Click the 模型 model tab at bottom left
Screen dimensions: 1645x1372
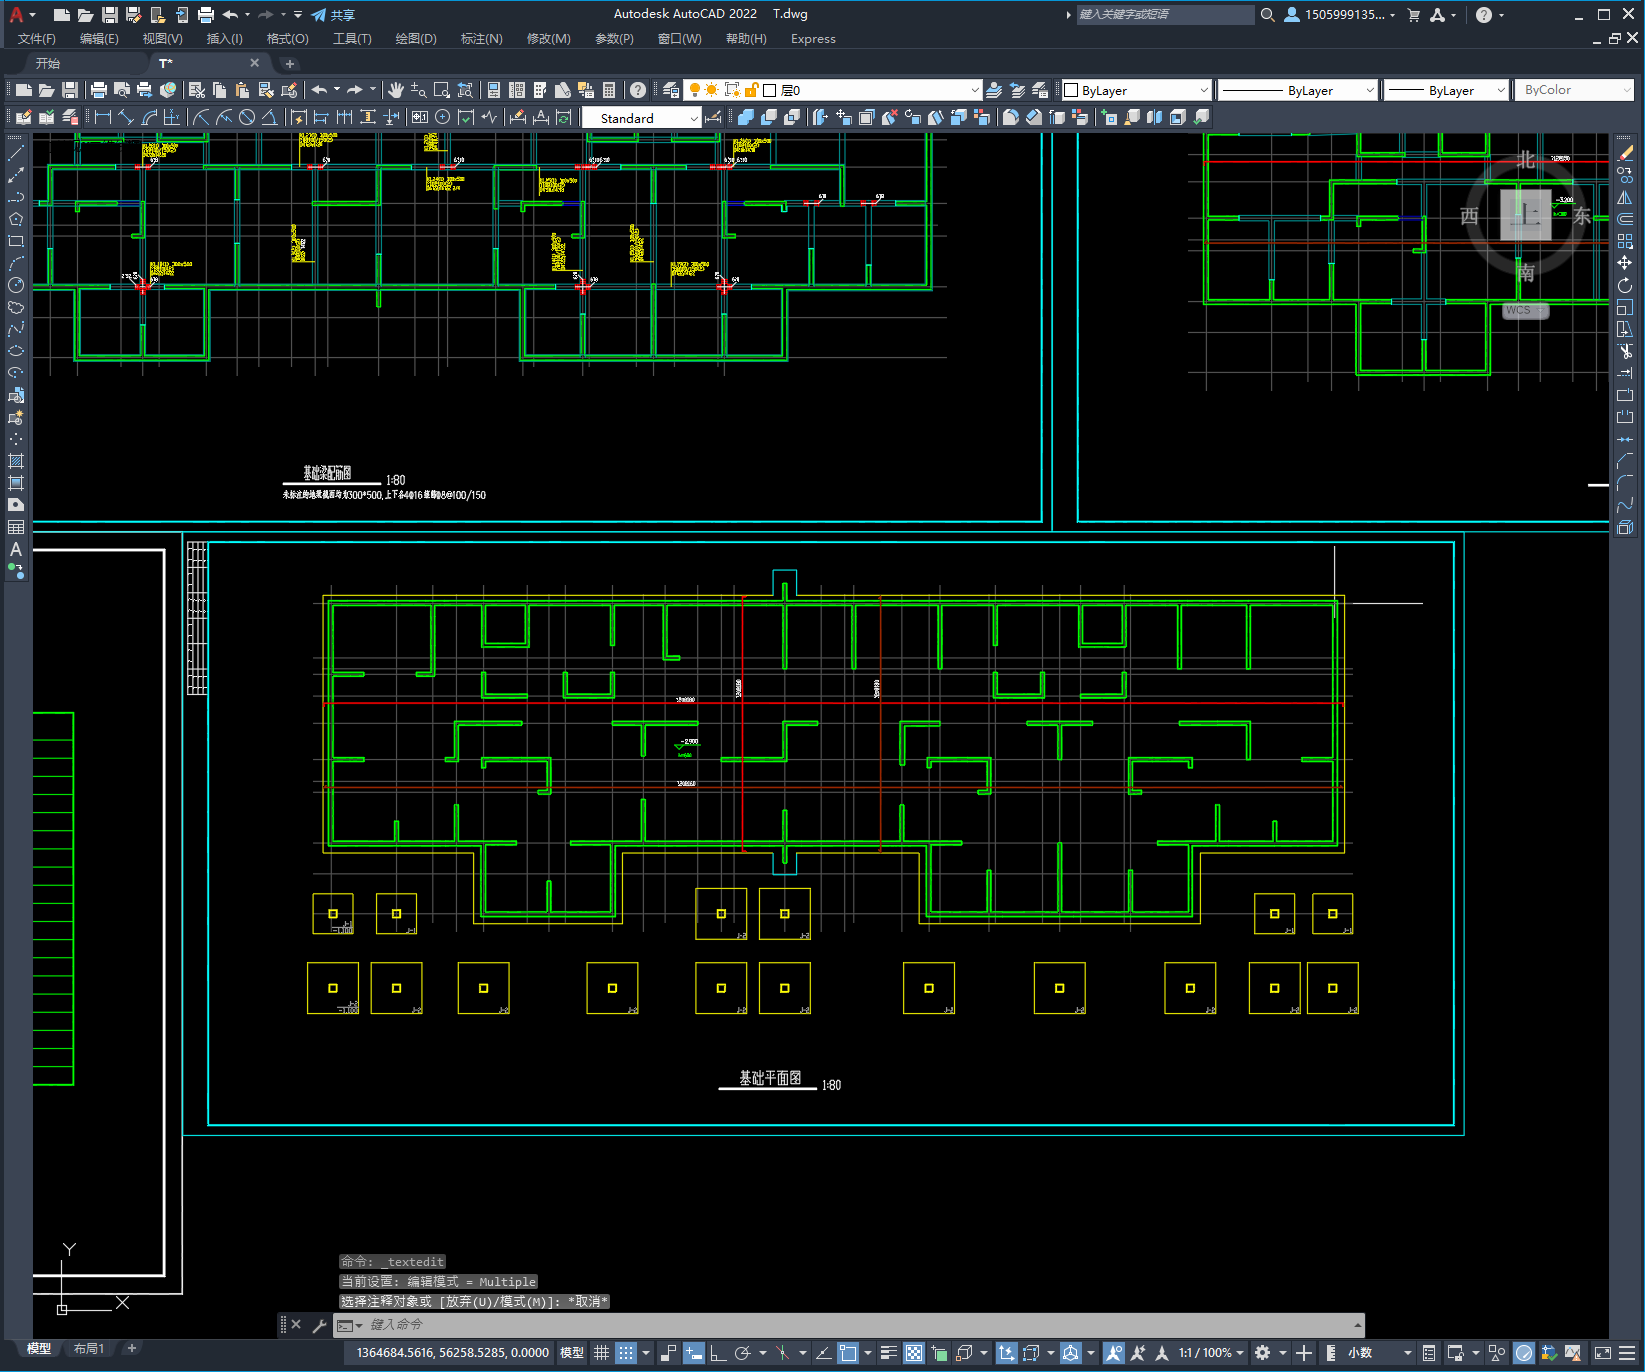coord(39,1349)
